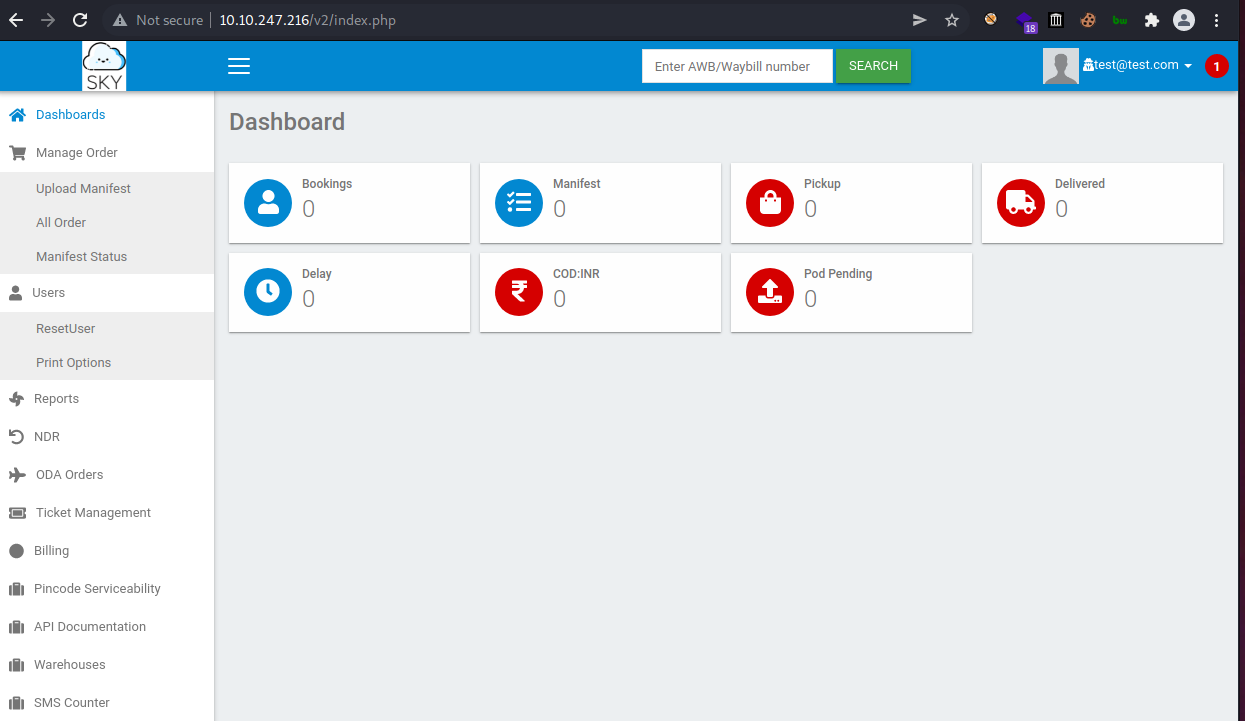Click the COD:INR rupee circle icon
The height and width of the screenshot is (721, 1245).
(x=519, y=292)
